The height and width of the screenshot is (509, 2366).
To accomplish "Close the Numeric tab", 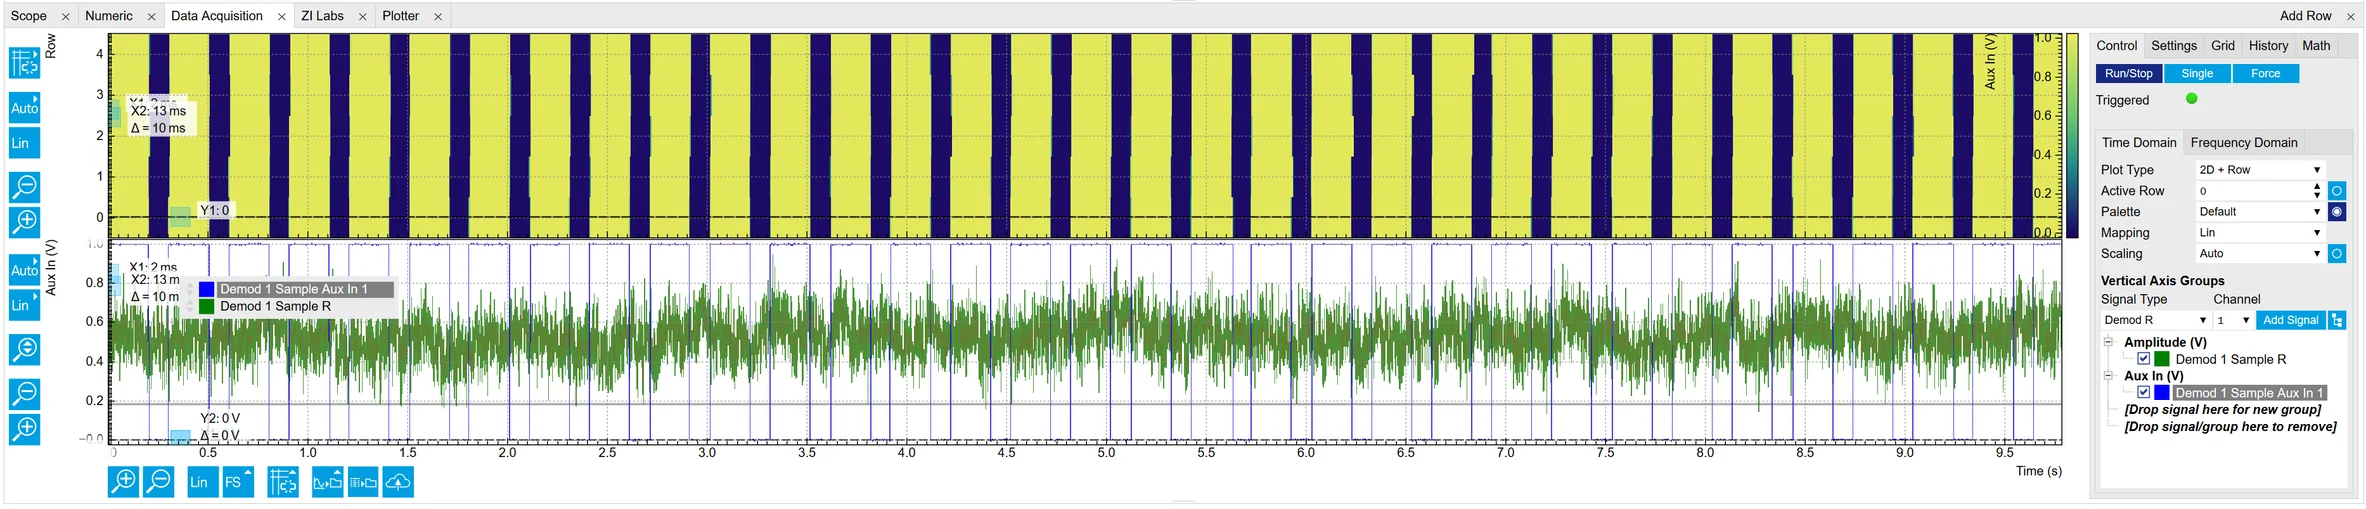I will coord(151,17).
